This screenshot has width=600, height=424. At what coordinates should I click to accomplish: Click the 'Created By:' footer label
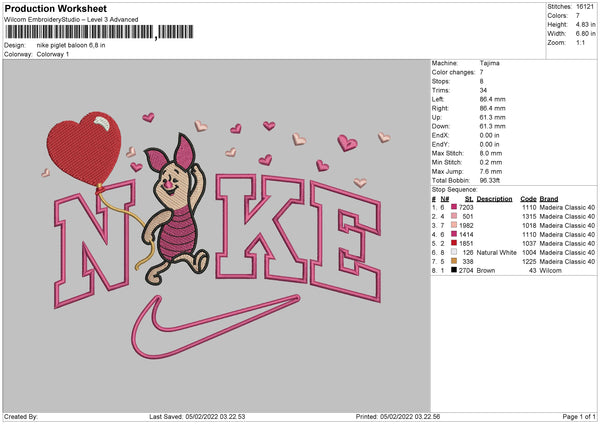pos(21,416)
